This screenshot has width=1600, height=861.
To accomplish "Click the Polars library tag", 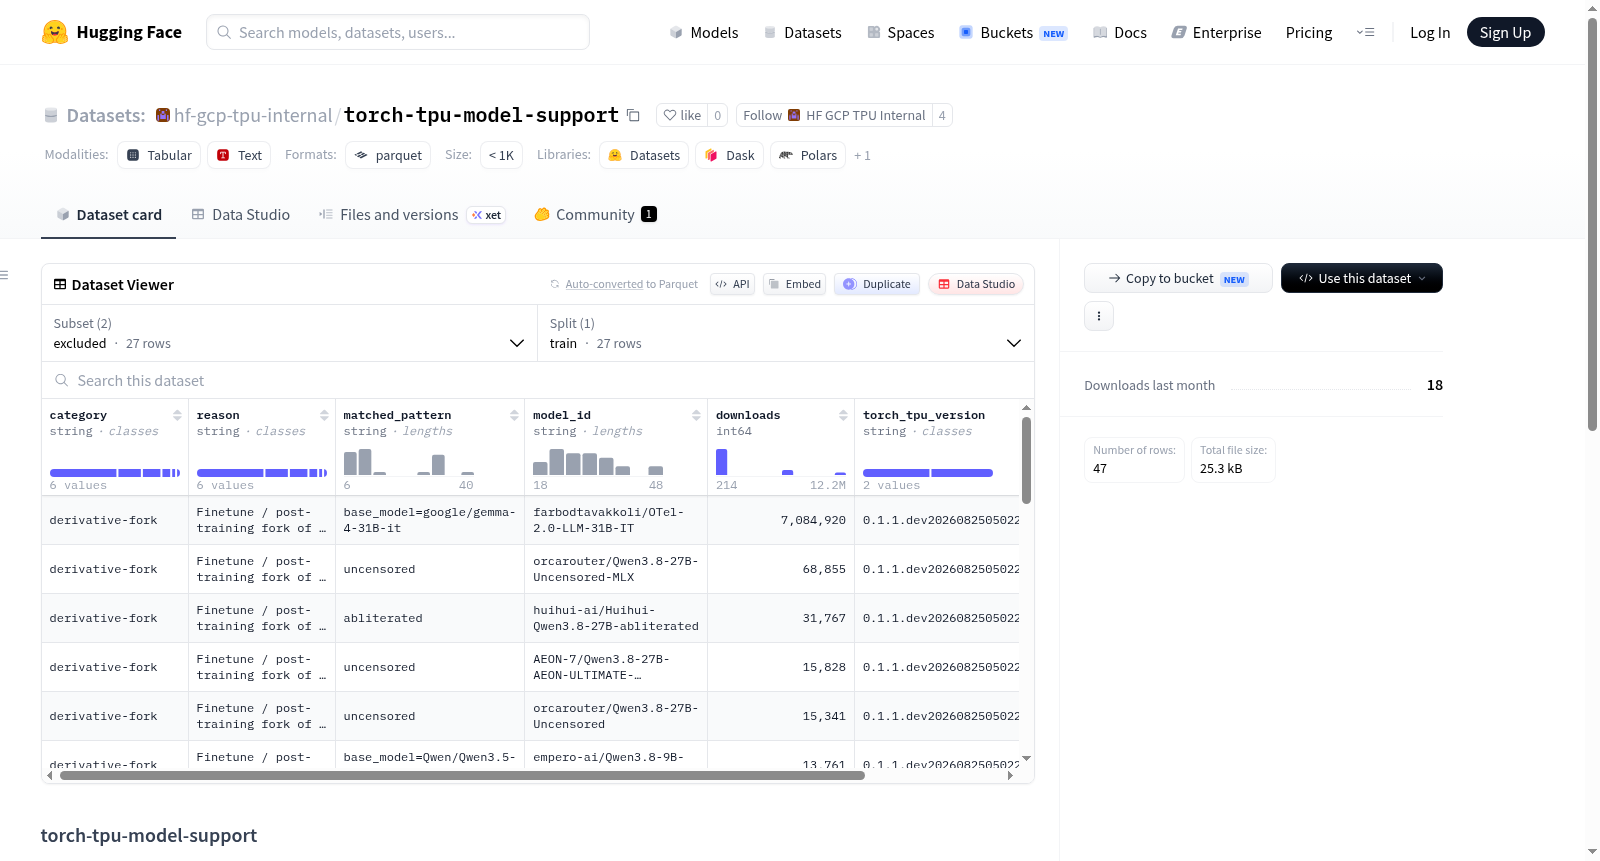I will pyautogui.click(x=808, y=155).
